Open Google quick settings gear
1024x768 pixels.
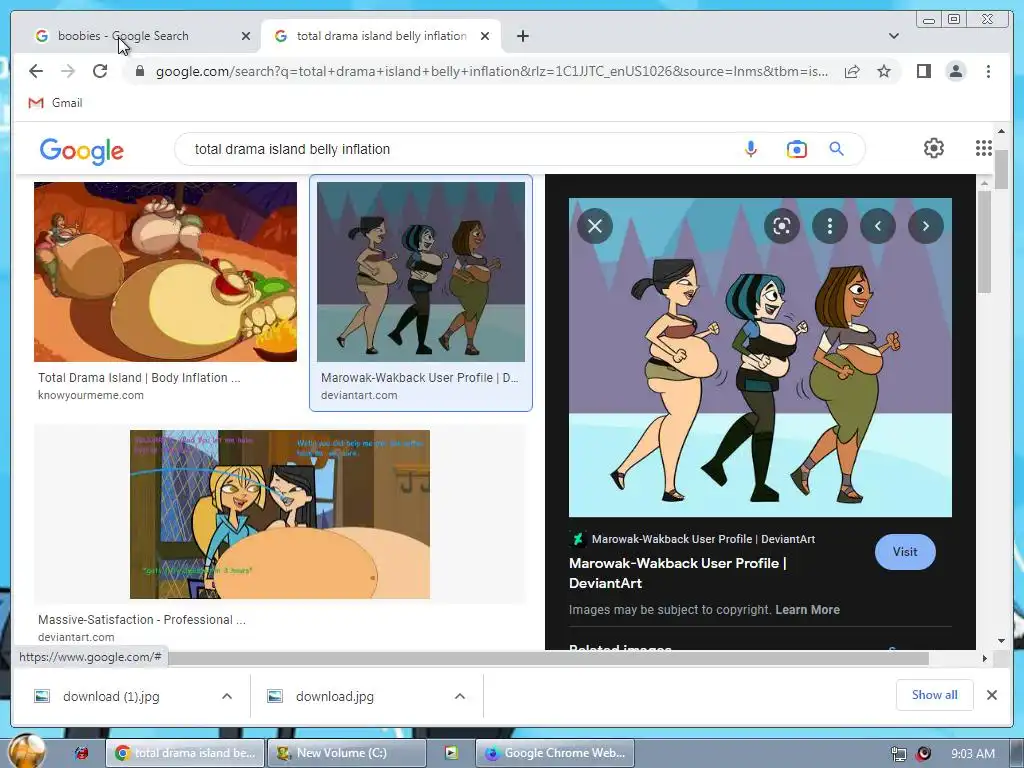(934, 148)
